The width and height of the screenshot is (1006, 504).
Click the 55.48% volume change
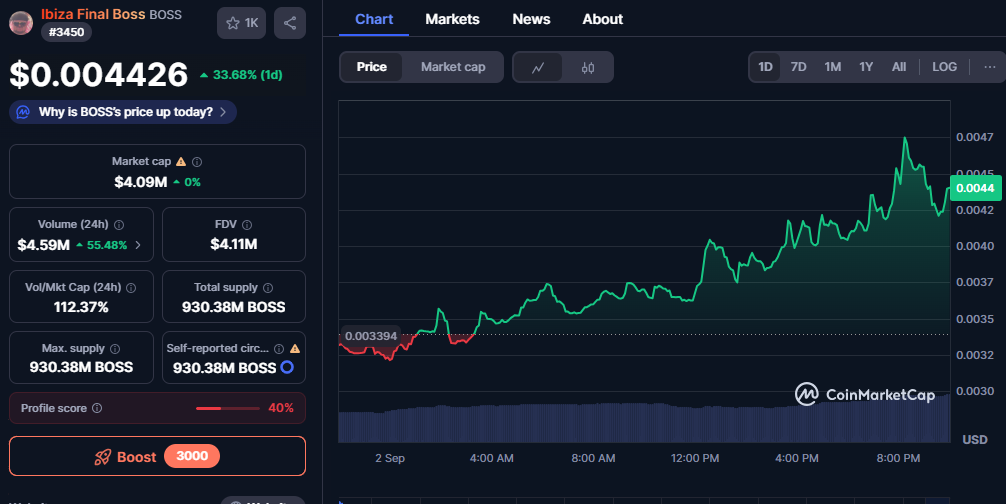click(101, 245)
